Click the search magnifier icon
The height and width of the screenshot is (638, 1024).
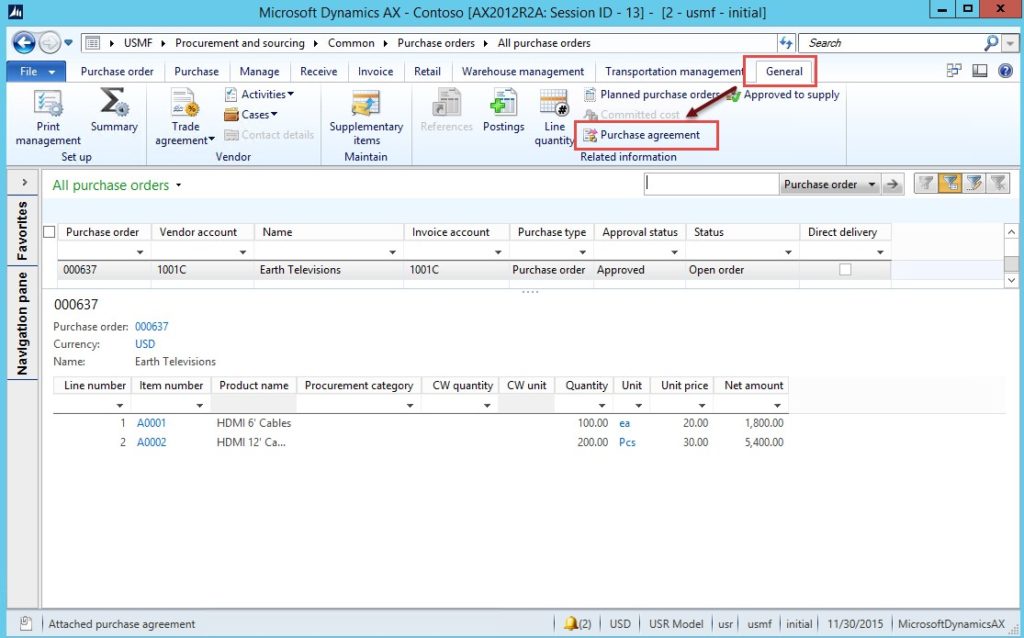(991, 43)
